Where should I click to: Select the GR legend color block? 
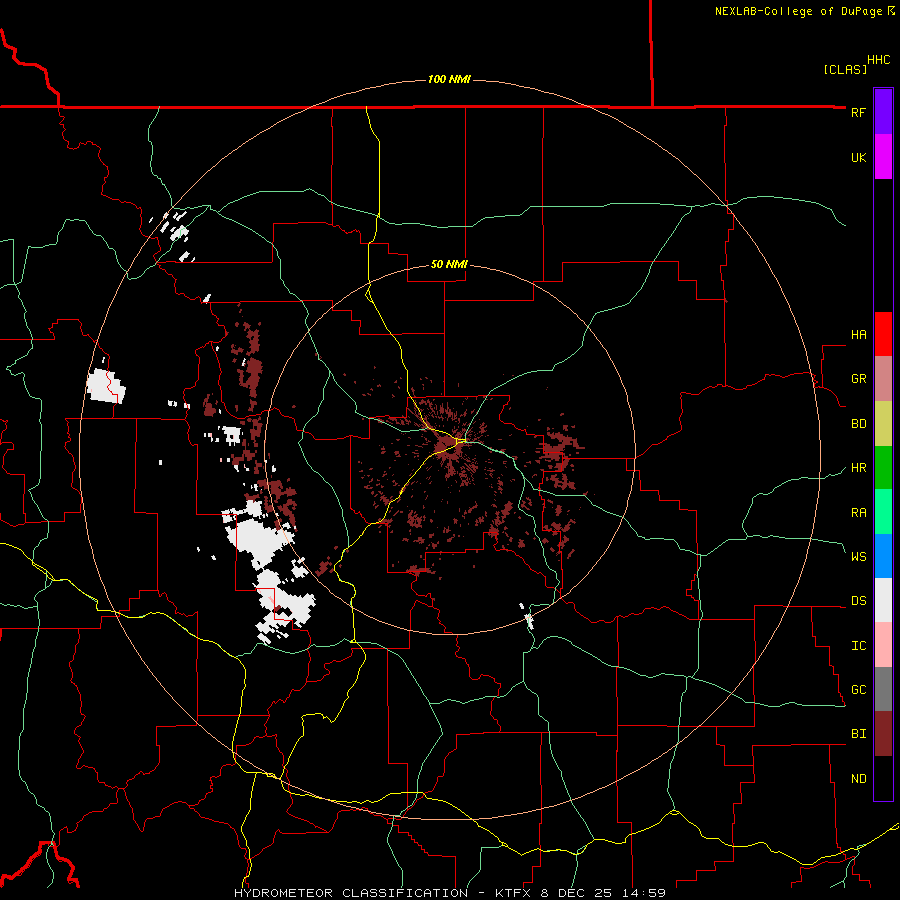(x=883, y=378)
